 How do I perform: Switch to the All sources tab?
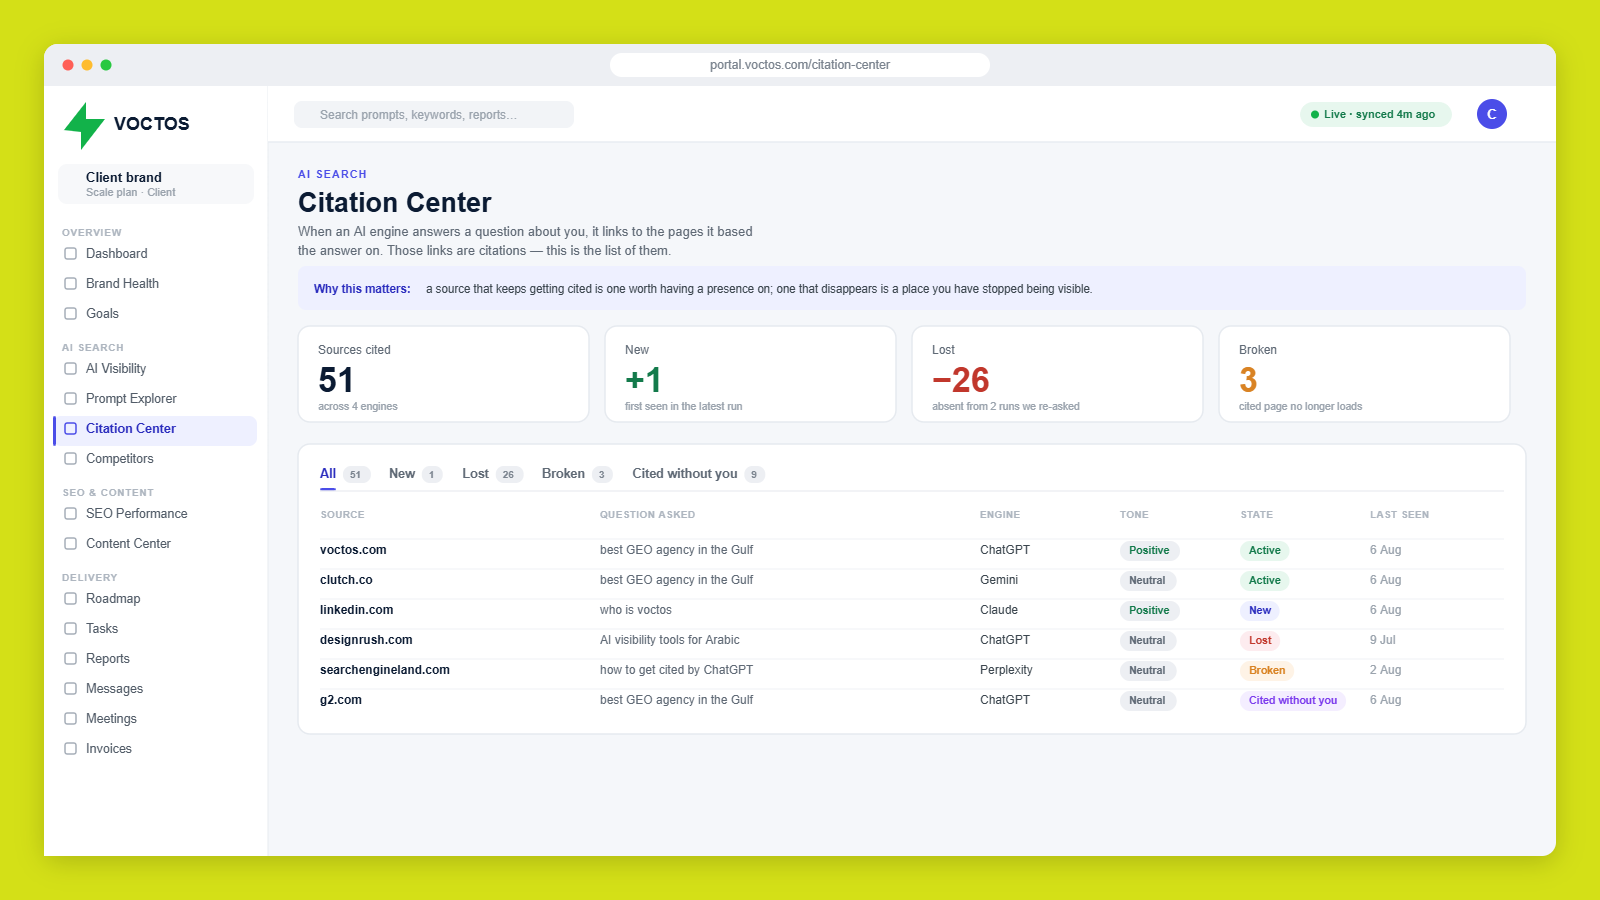pos(344,474)
